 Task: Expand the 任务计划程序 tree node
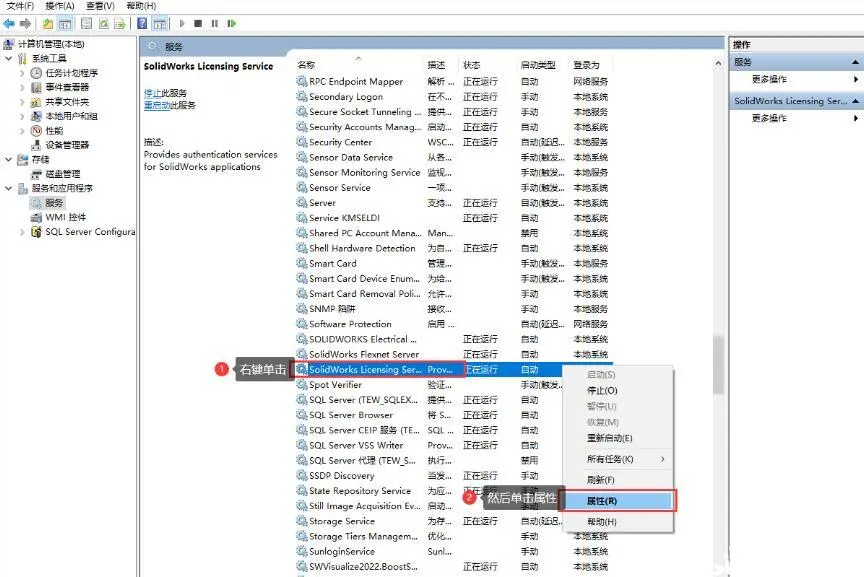click(22, 73)
